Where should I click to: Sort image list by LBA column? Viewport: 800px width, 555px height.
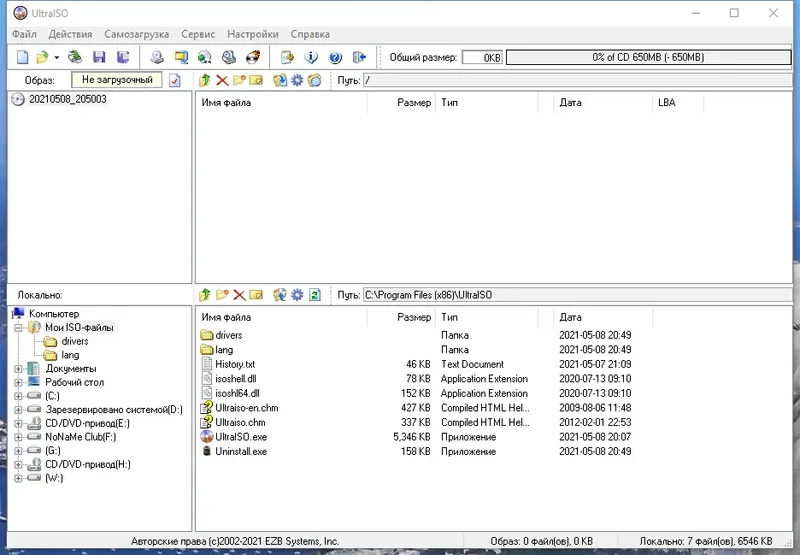[678, 103]
